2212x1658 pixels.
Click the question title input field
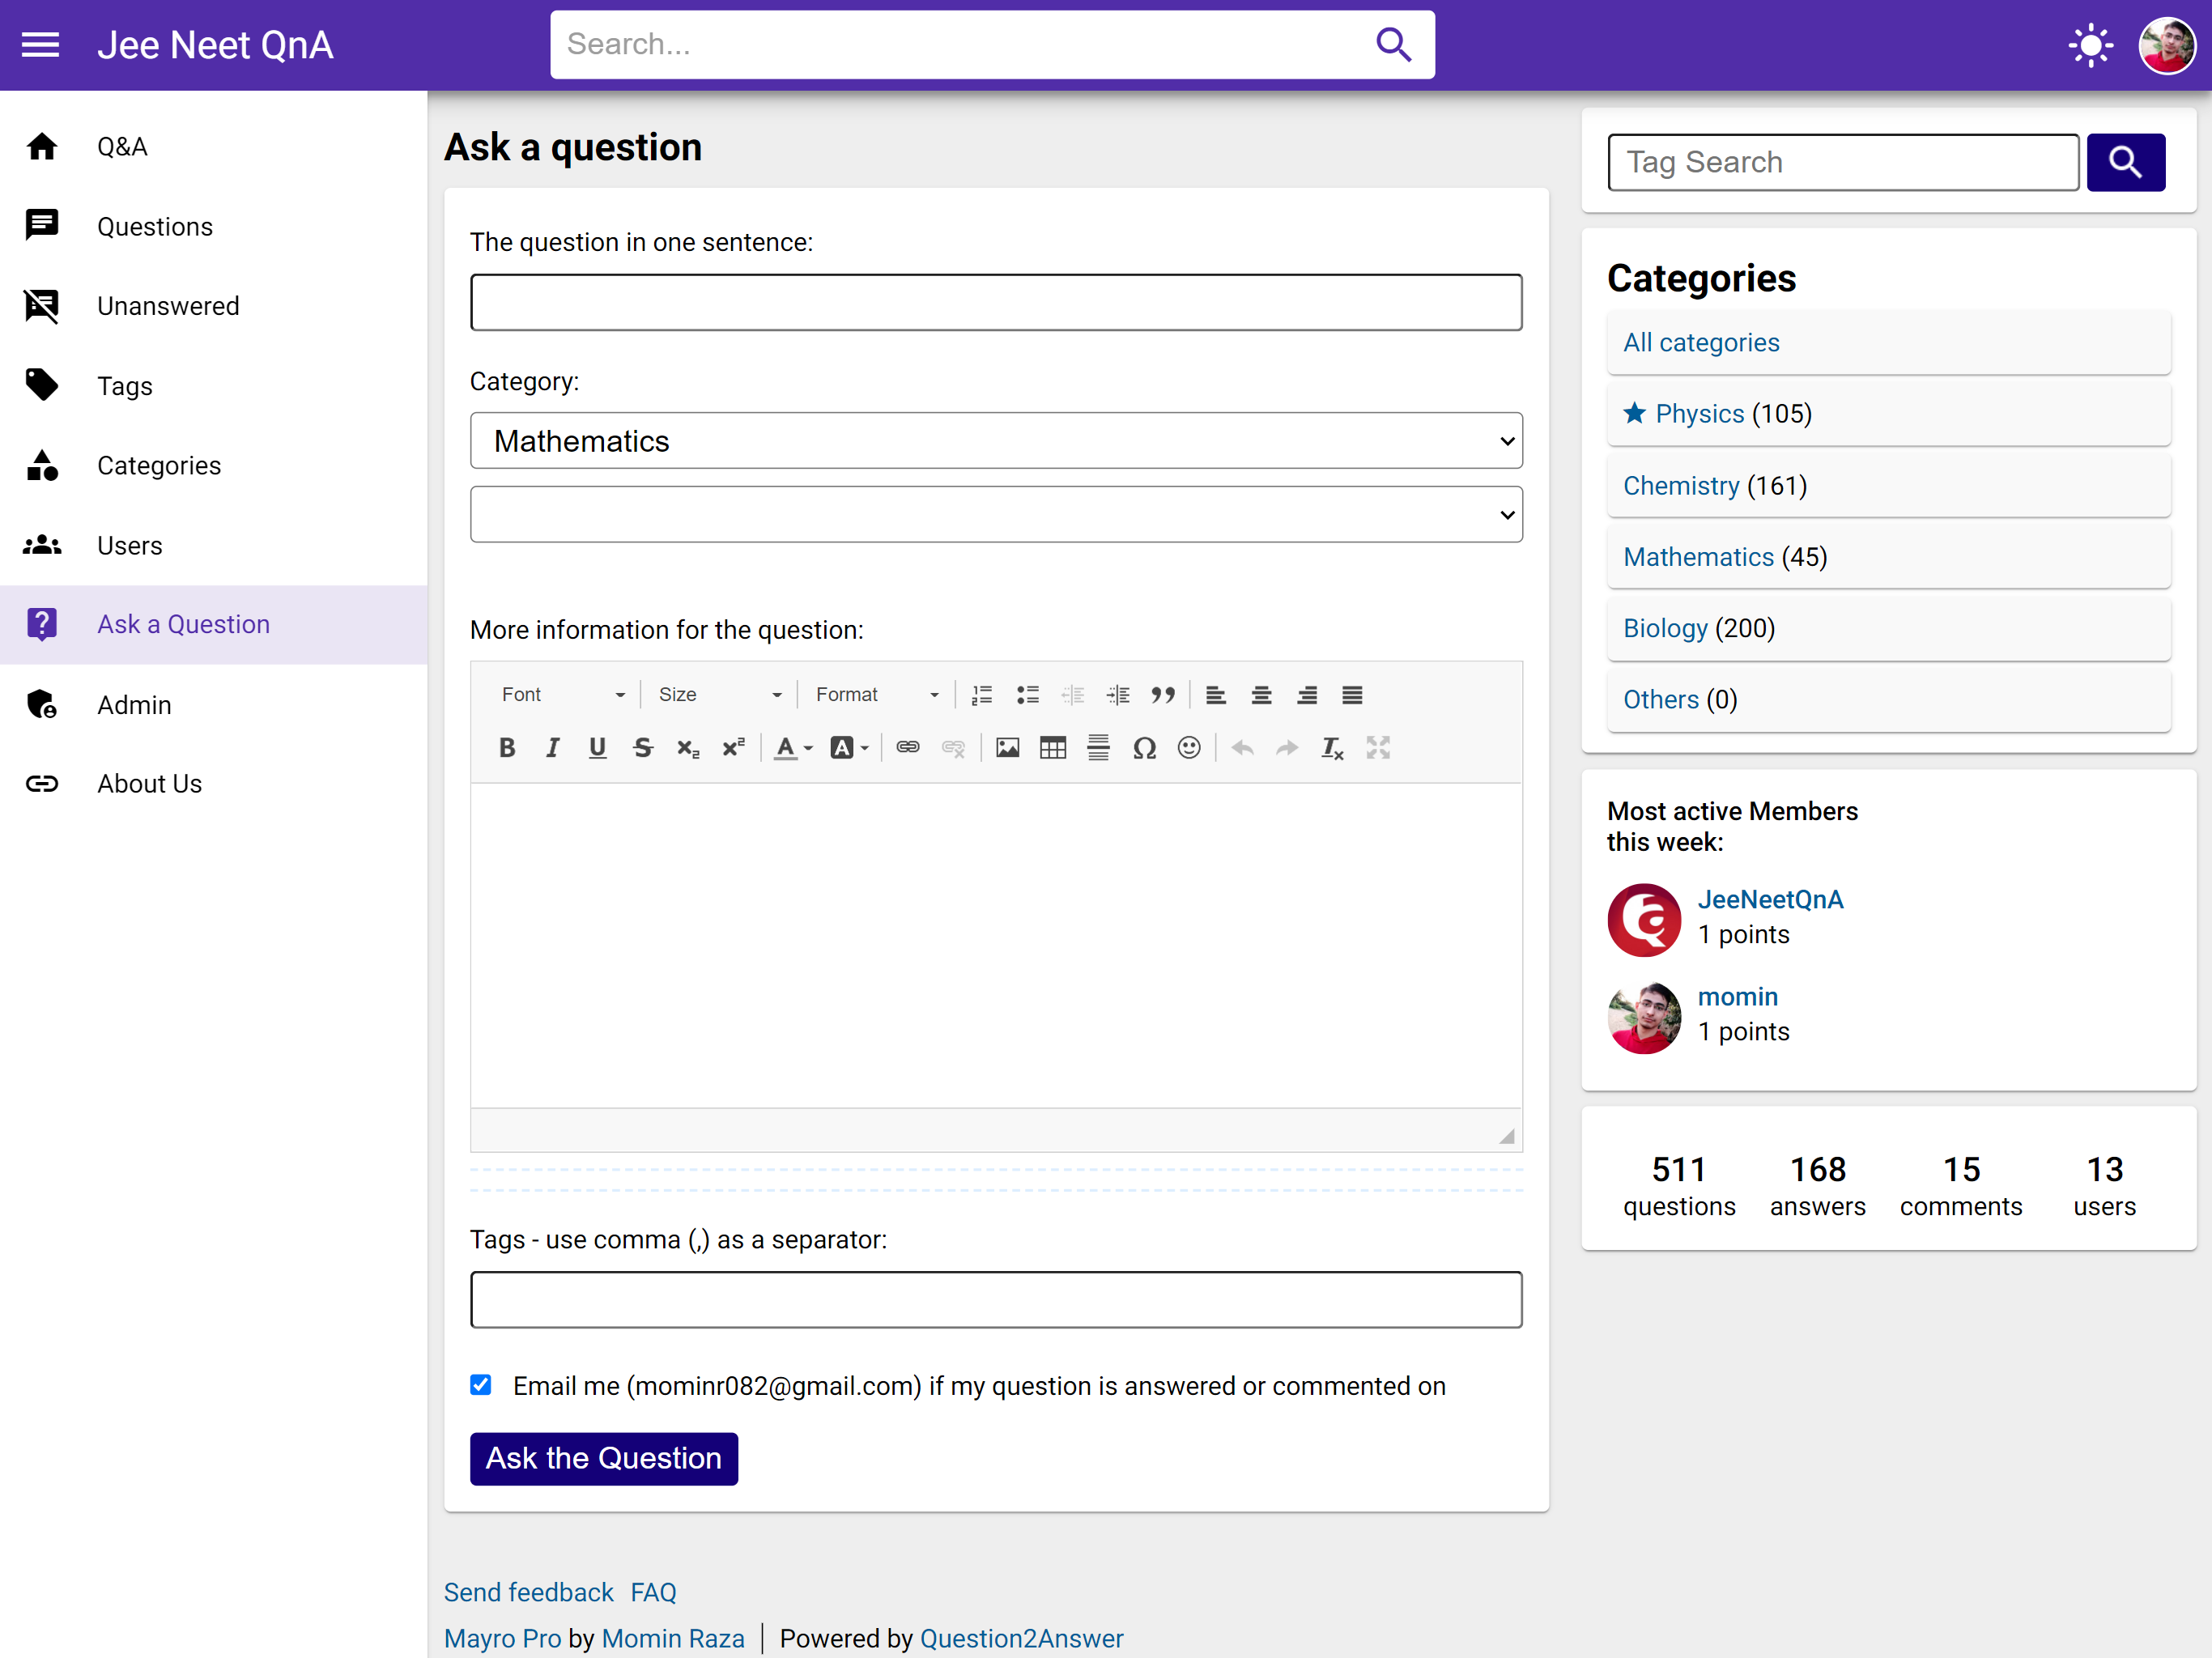click(996, 303)
